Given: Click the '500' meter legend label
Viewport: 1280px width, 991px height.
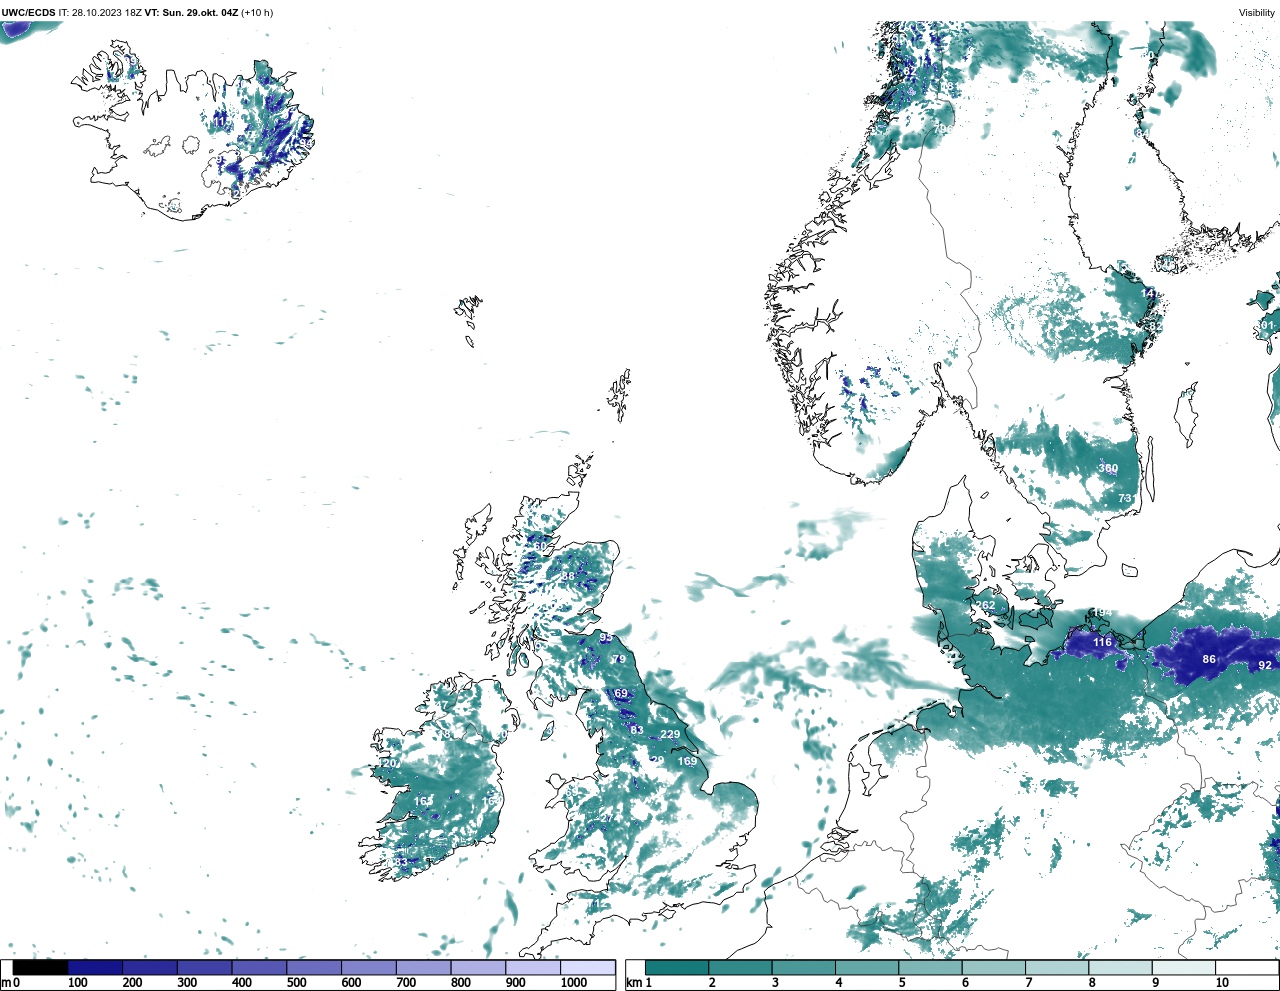Looking at the screenshot, I should tap(296, 983).
